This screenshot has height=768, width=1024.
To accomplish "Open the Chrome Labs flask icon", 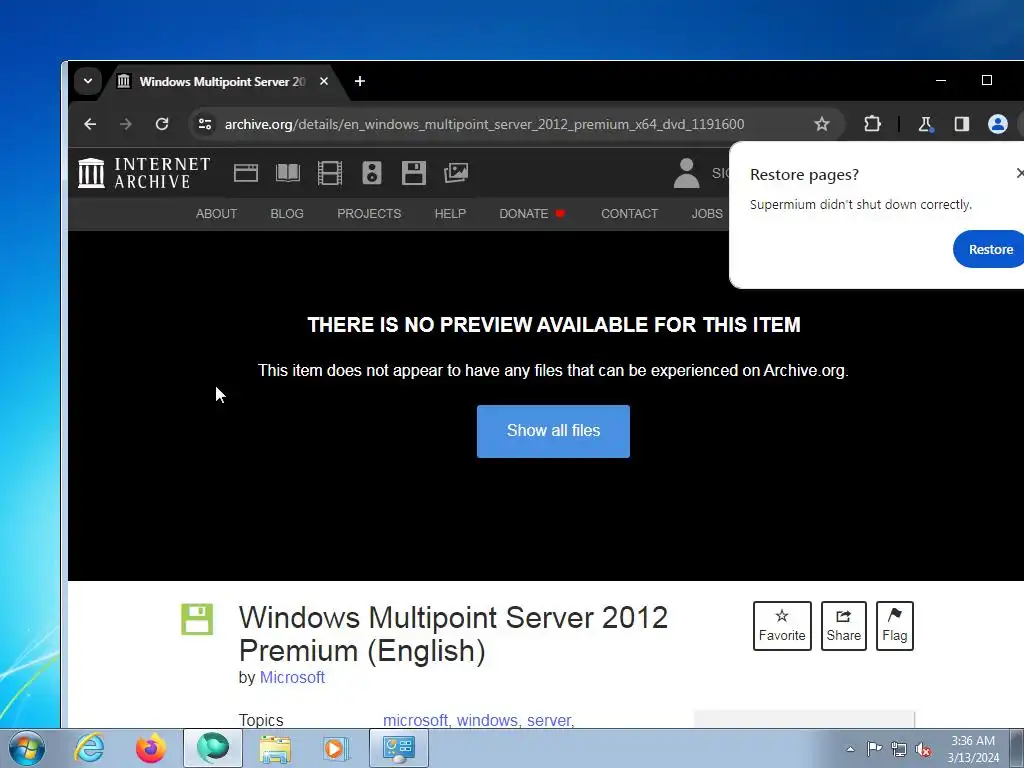I will [x=925, y=124].
